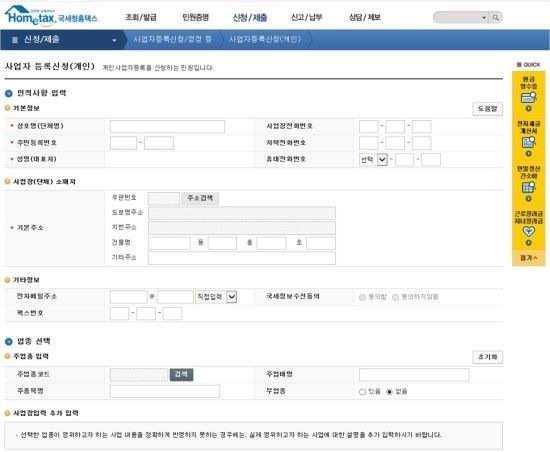
Task: Open the 신고/납부 menu
Action: pos(306,17)
